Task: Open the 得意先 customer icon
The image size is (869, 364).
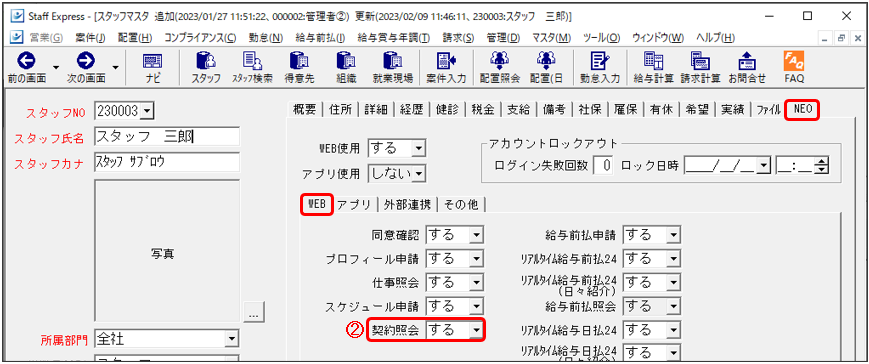Action: pos(299,67)
